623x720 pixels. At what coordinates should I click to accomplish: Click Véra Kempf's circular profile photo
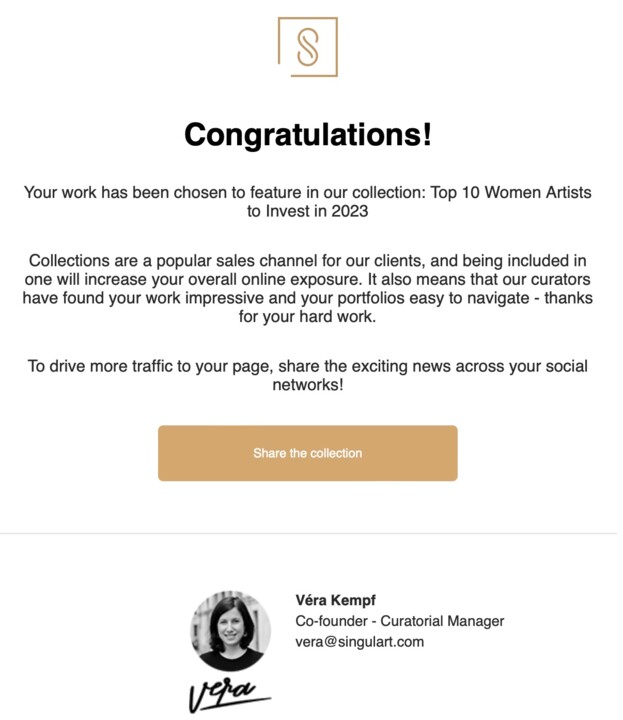pyautogui.click(x=230, y=630)
